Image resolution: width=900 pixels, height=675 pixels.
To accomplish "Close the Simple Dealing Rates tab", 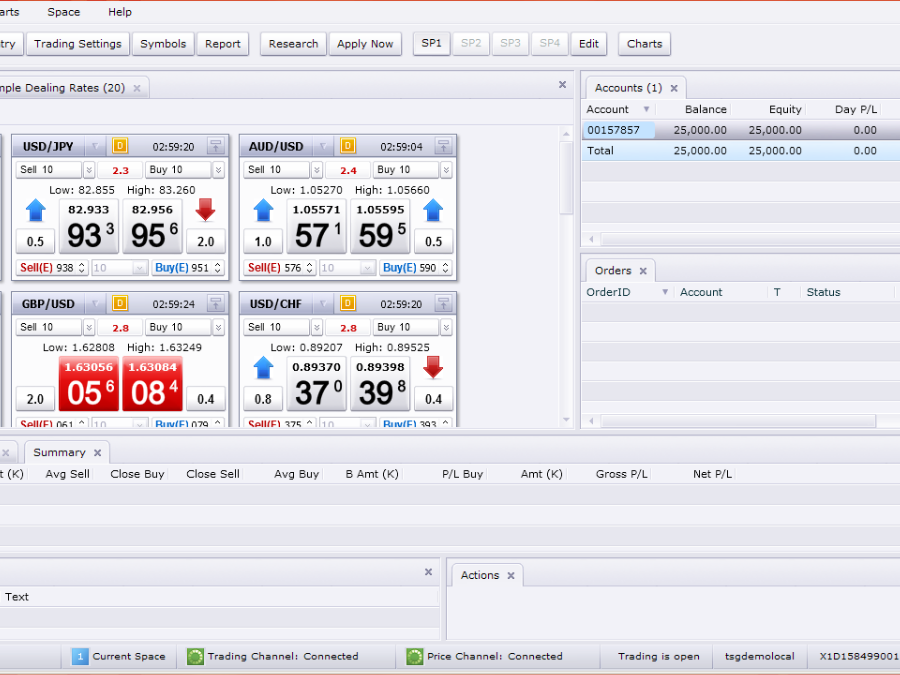I will point(137,88).
